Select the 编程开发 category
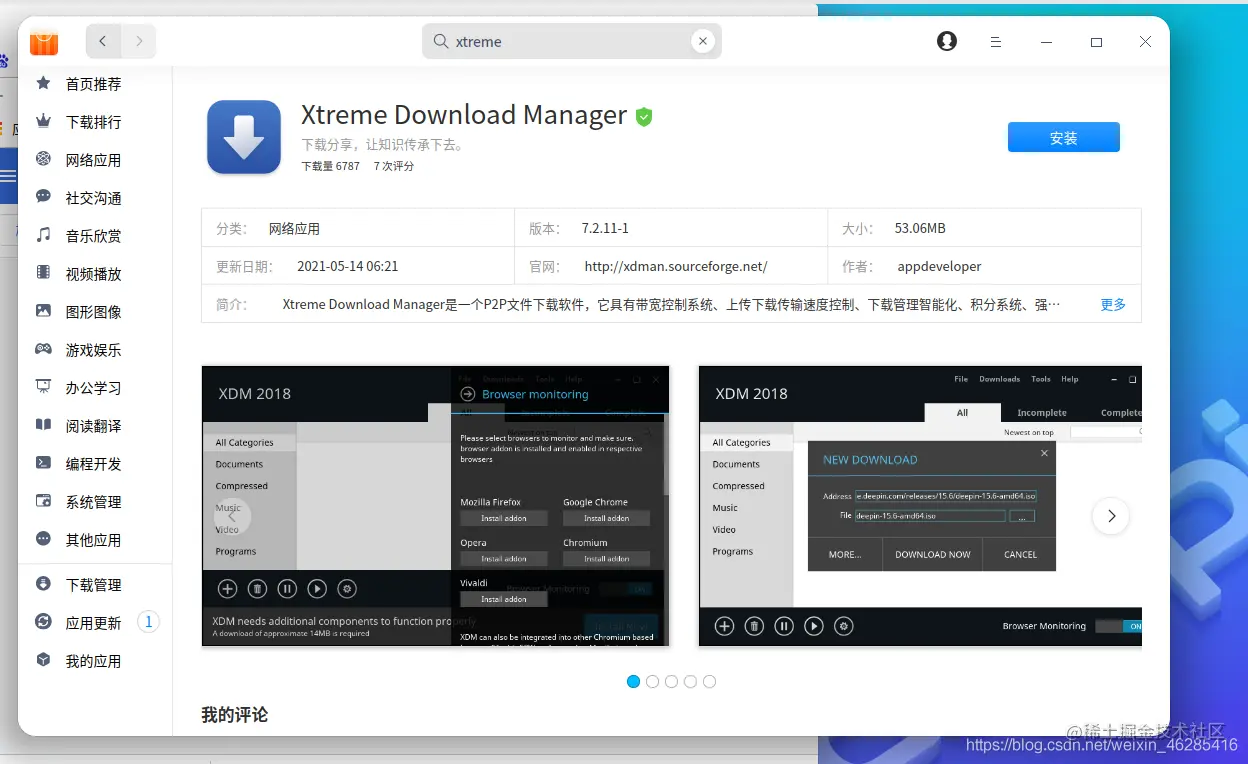The width and height of the screenshot is (1248, 764). (94, 464)
